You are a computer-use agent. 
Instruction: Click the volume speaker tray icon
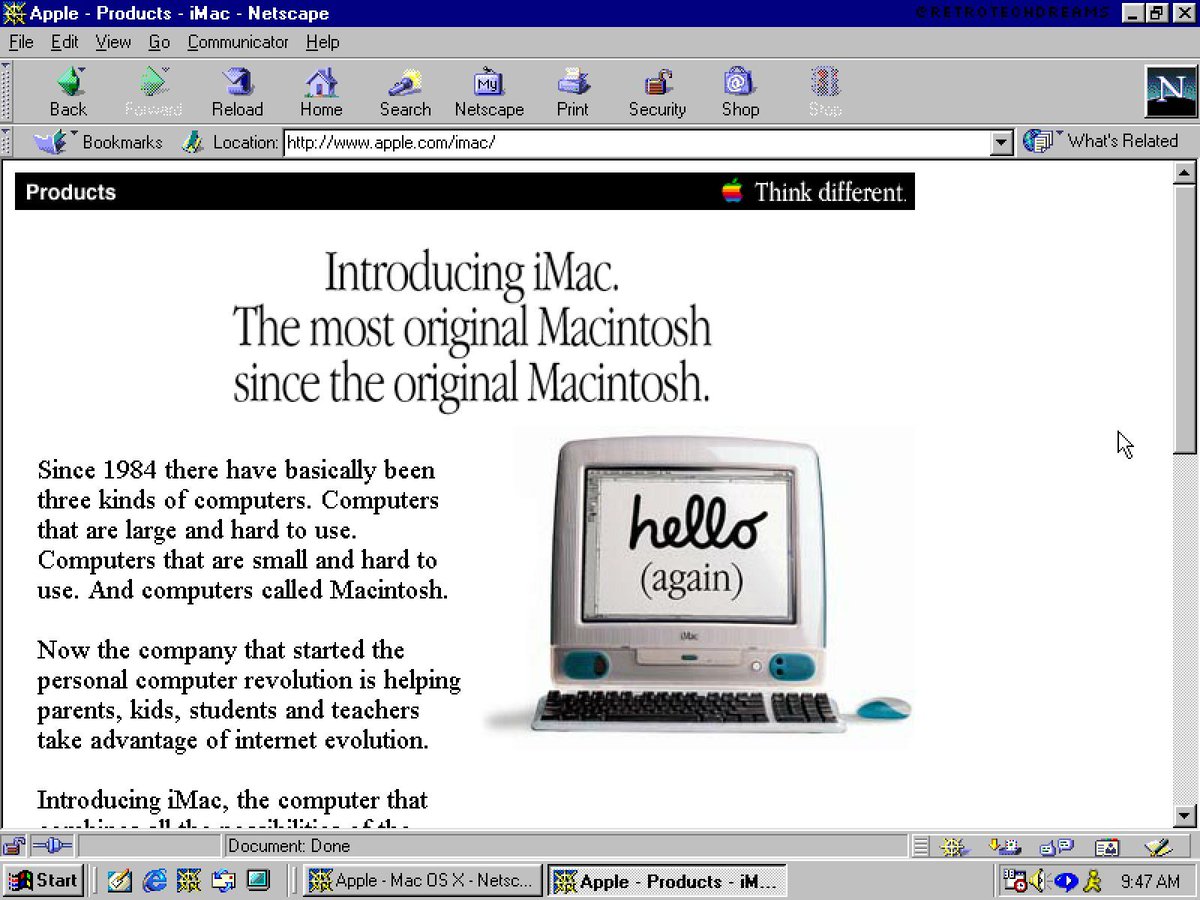tap(1038, 881)
